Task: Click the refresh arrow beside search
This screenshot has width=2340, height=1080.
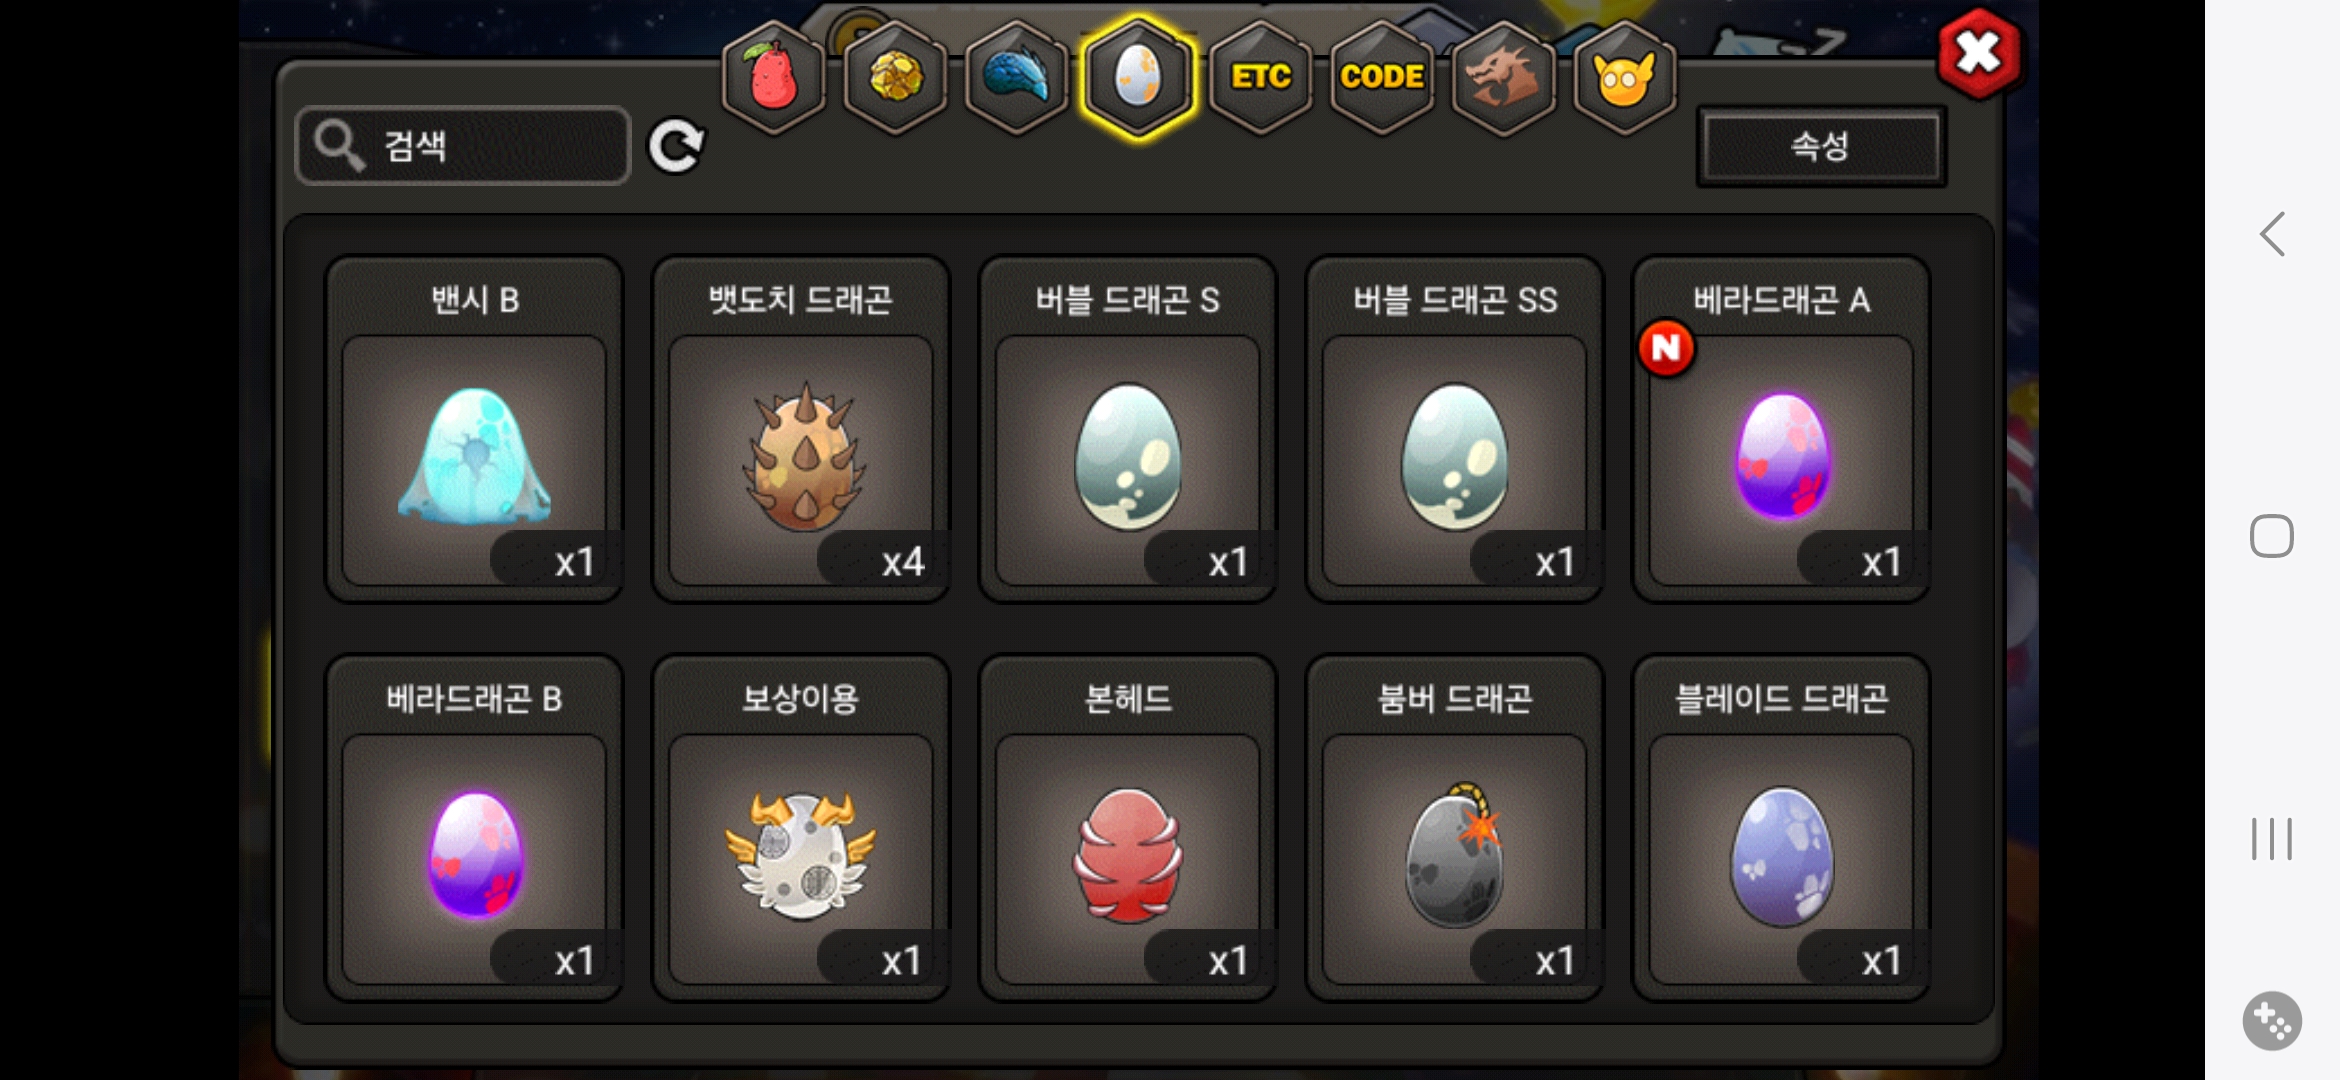Action: tap(676, 146)
